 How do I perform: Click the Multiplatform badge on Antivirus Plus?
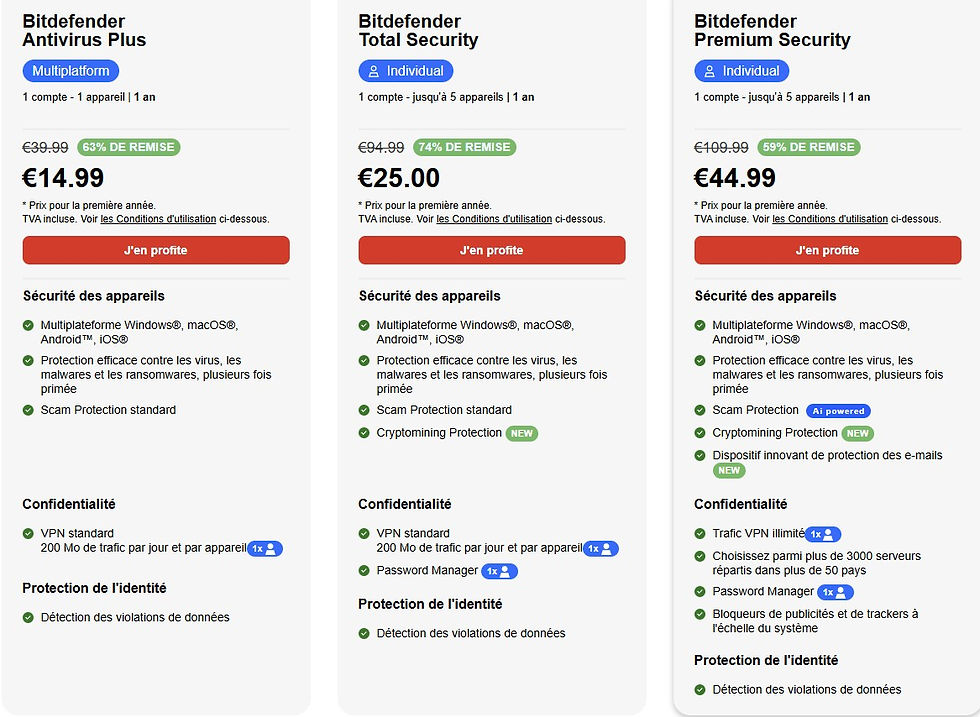pos(71,71)
